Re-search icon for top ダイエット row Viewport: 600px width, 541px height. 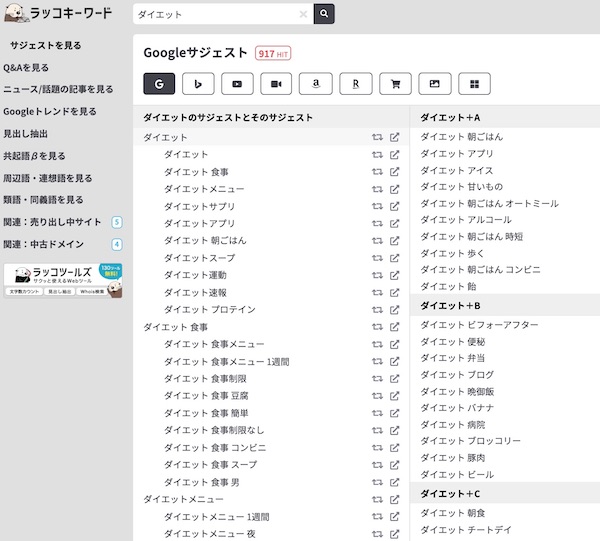coord(377,137)
